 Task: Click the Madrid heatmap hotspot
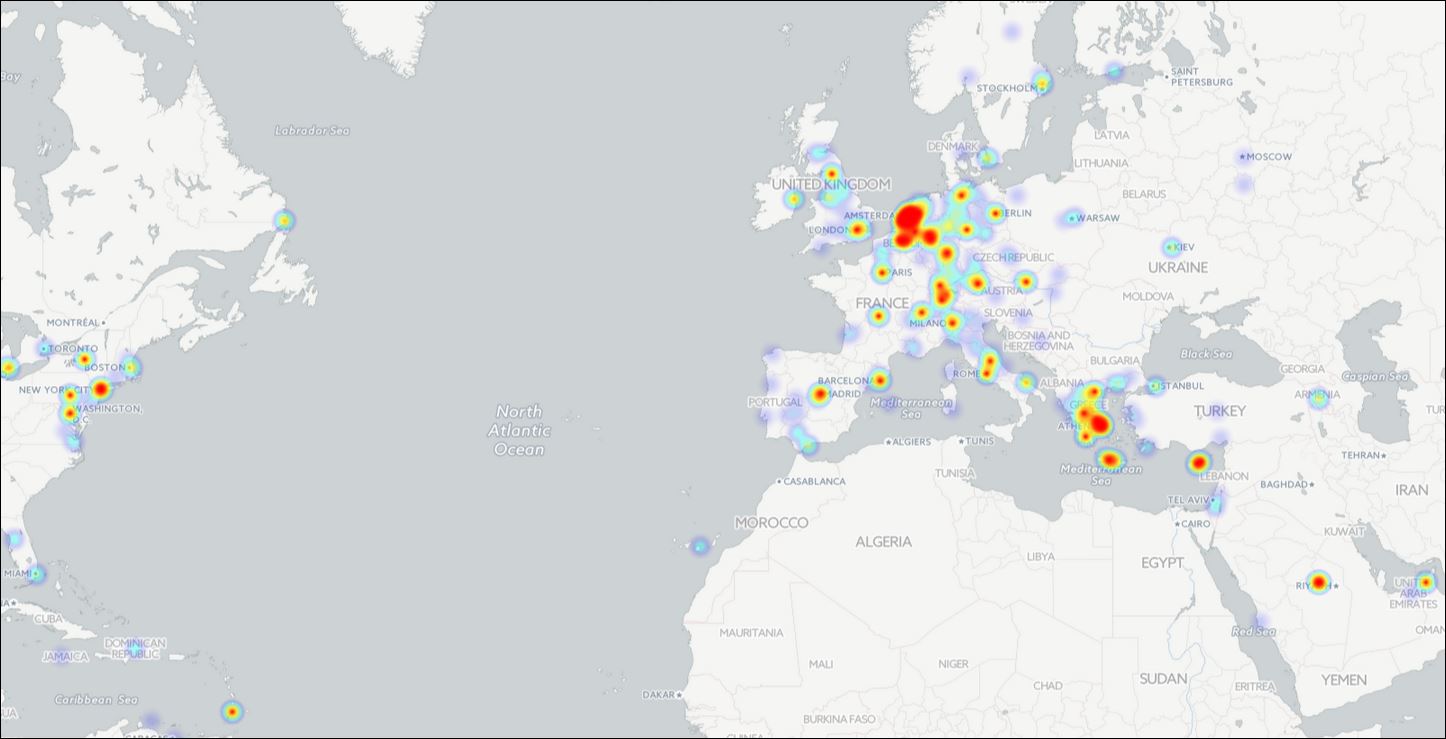819,394
